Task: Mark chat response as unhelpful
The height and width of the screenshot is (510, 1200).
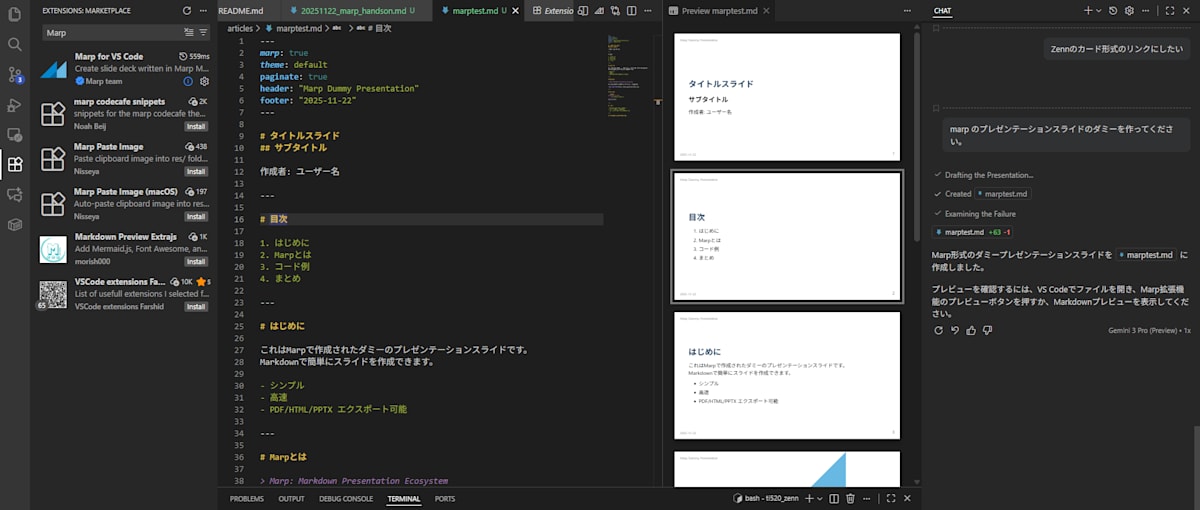Action: coord(989,330)
